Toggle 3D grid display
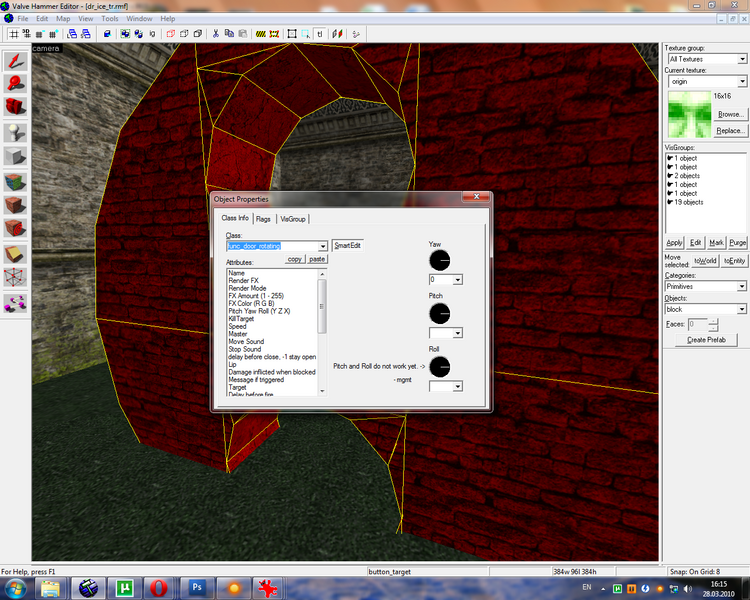The height and width of the screenshot is (600, 750). click(26, 34)
